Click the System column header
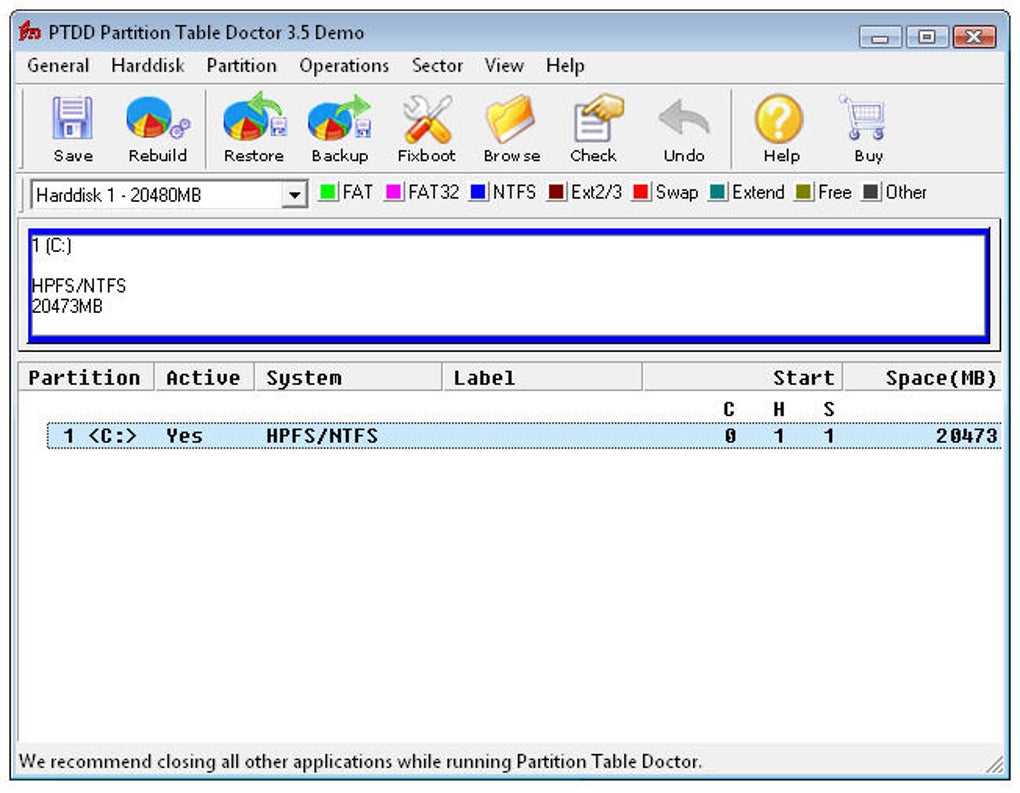This screenshot has height=793, width=1020. 348,378
